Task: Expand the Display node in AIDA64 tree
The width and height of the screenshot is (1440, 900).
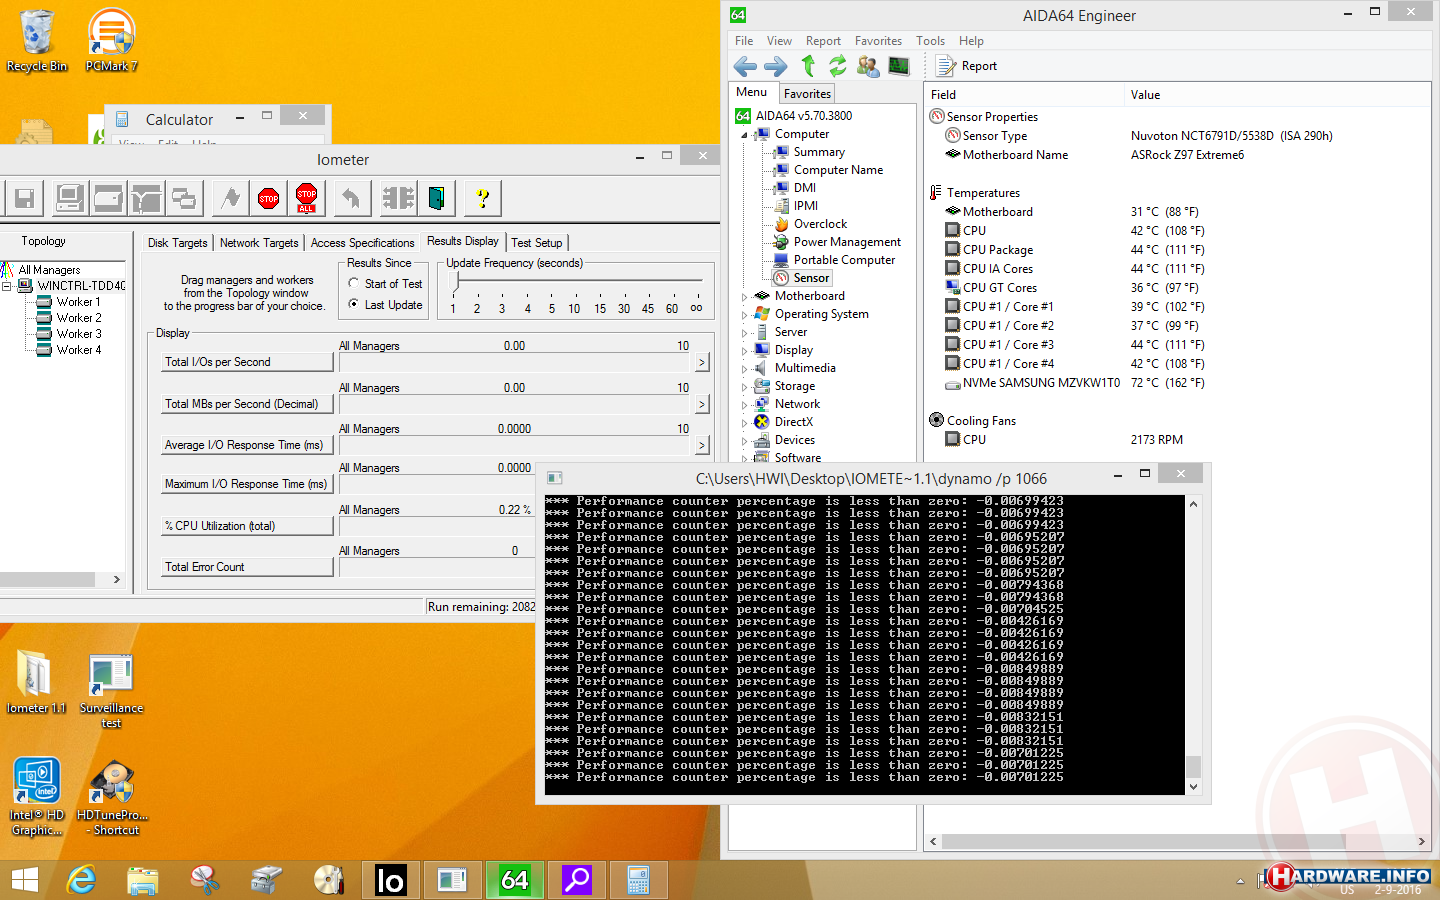Action: (744, 351)
